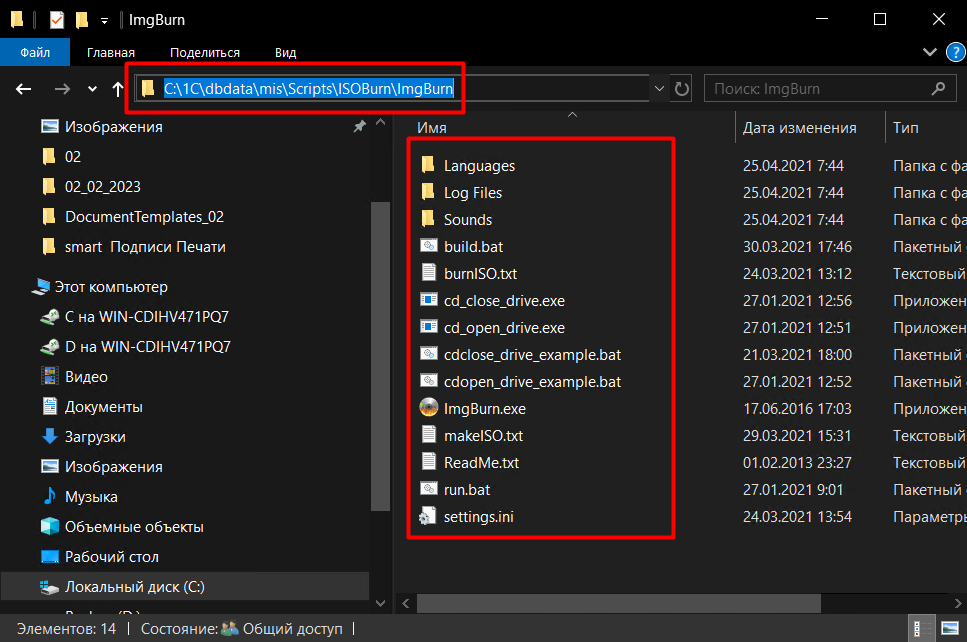Sort by the Дата изменения column header
The image size is (967, 642).
pos(799,128)
